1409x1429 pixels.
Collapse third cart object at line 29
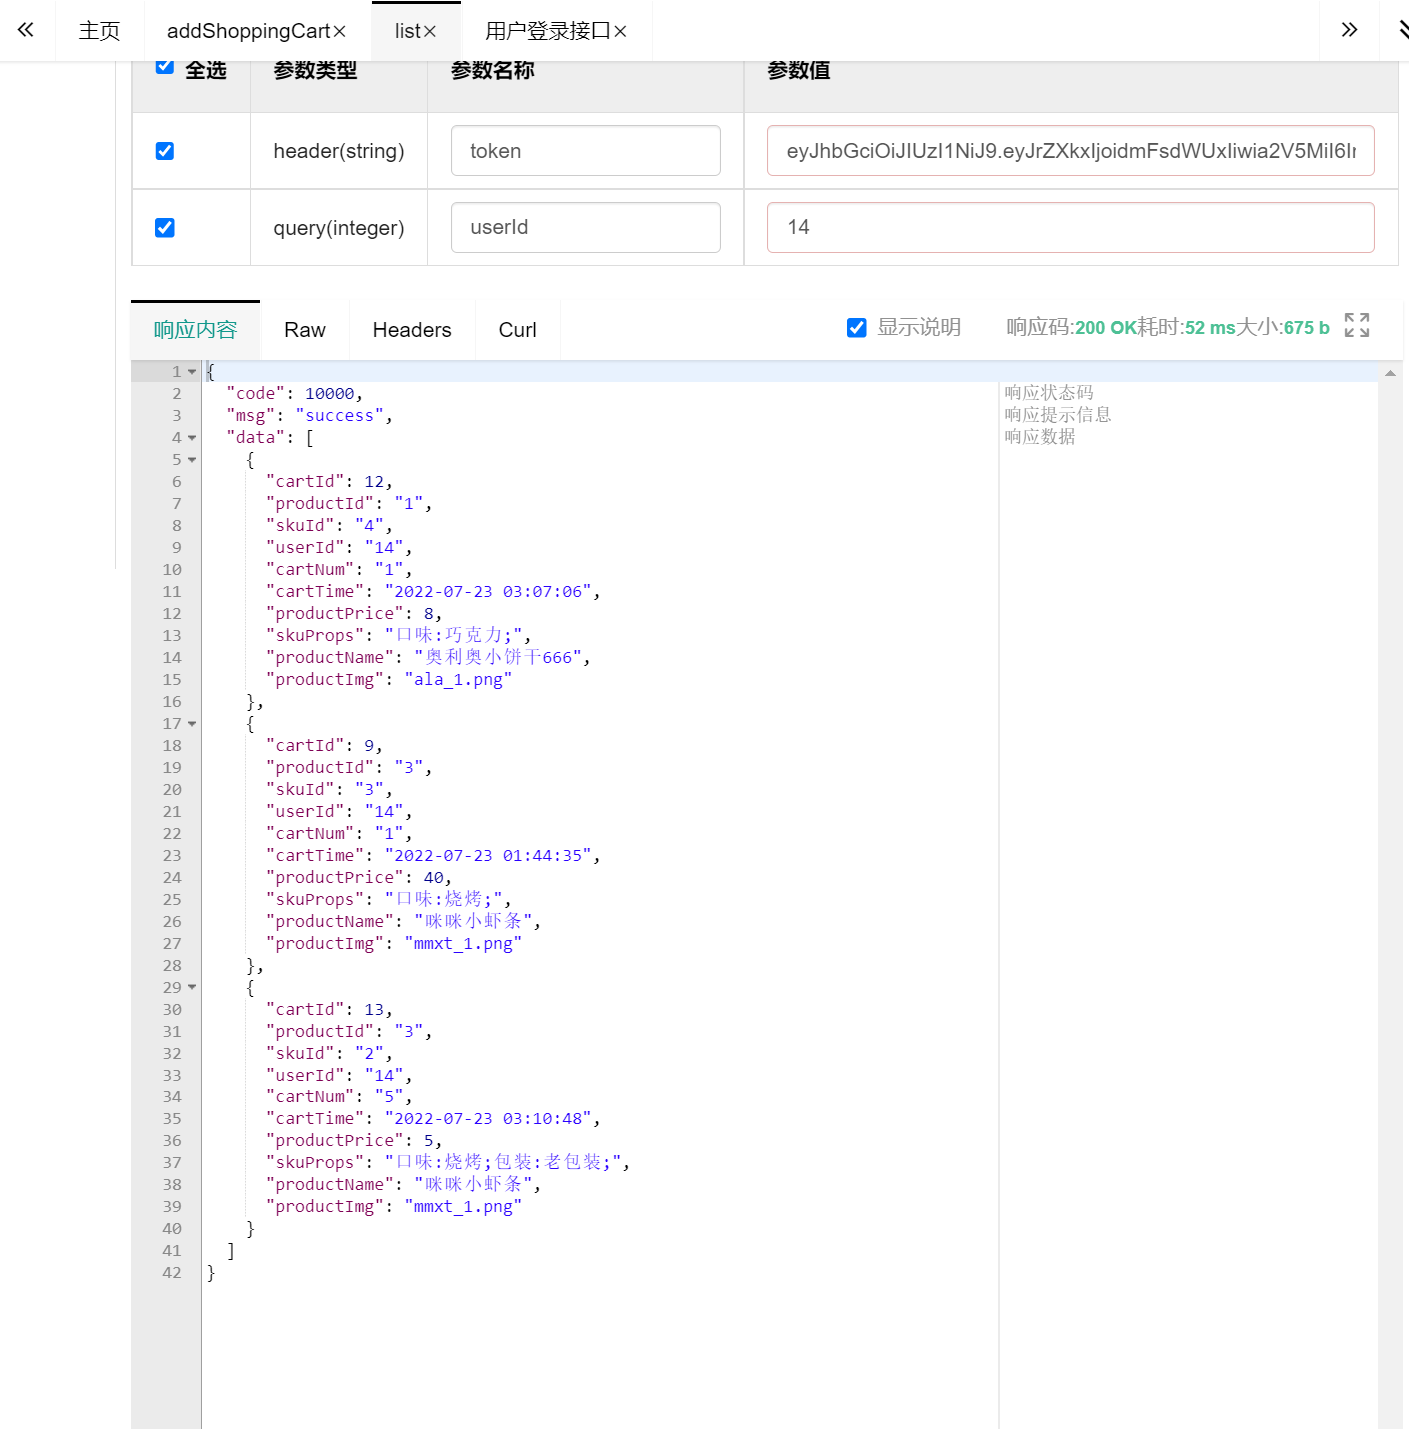click(x=192, y=988)
